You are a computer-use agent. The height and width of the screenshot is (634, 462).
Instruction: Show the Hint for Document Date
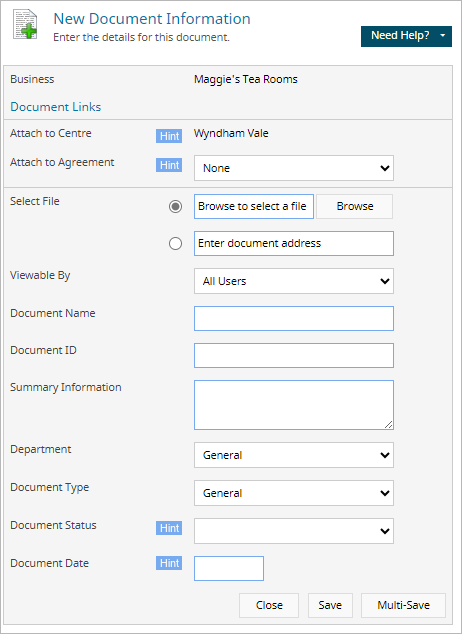coord(169,563)
